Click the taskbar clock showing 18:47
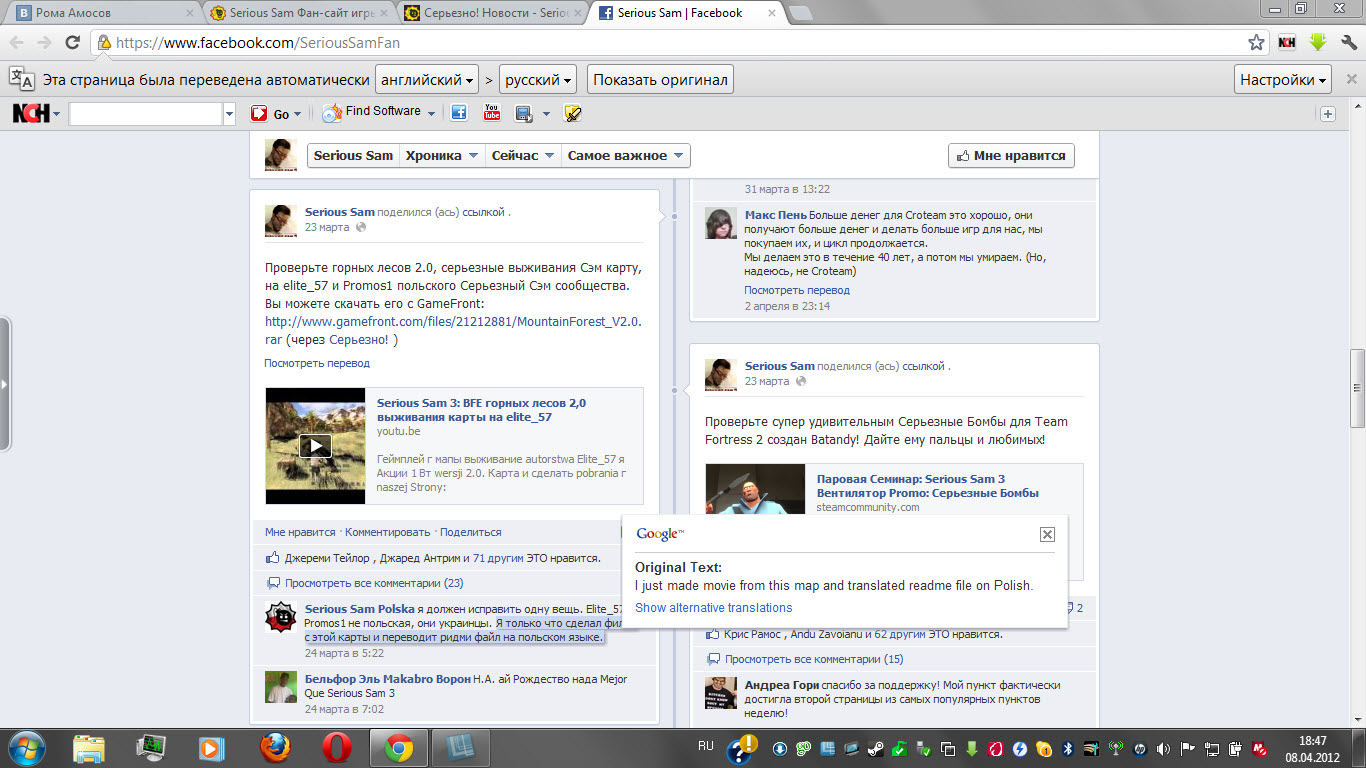This screenshot has width=1366, height=768. coord(1312,748)
